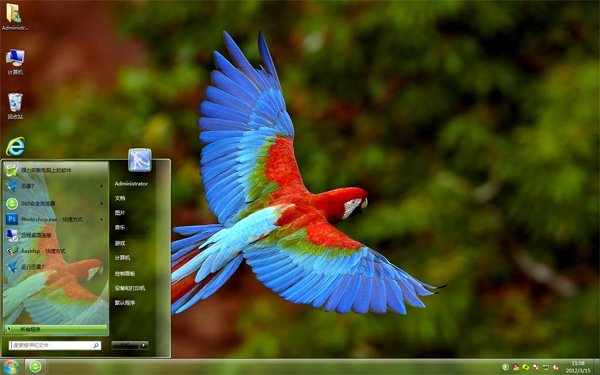Image resolution: width=600 pixels, height=375 pixels.
Task: Launch 迅雷7 from the Start menu
Action: (56, 186)
